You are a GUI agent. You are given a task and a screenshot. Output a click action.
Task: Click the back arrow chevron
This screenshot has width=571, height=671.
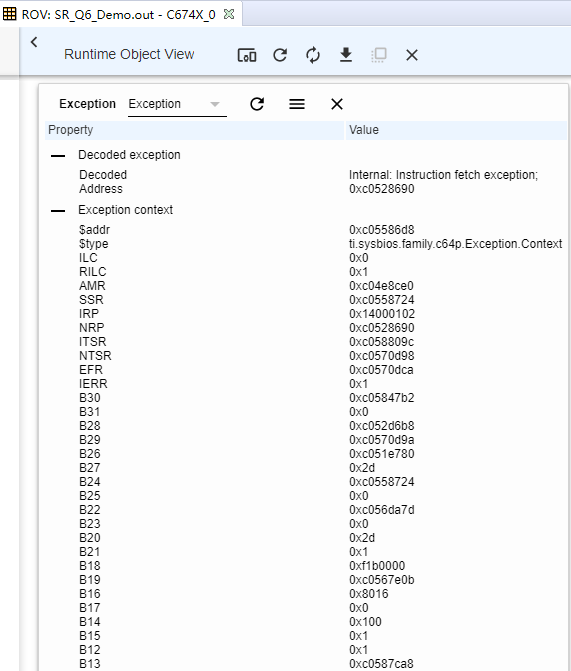tap(34, 42)
